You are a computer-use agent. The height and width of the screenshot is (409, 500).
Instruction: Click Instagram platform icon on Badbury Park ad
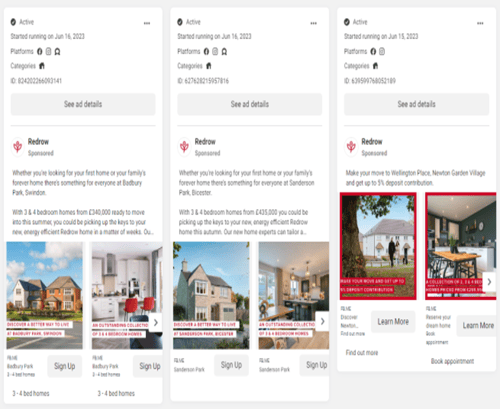pos(48,51)
